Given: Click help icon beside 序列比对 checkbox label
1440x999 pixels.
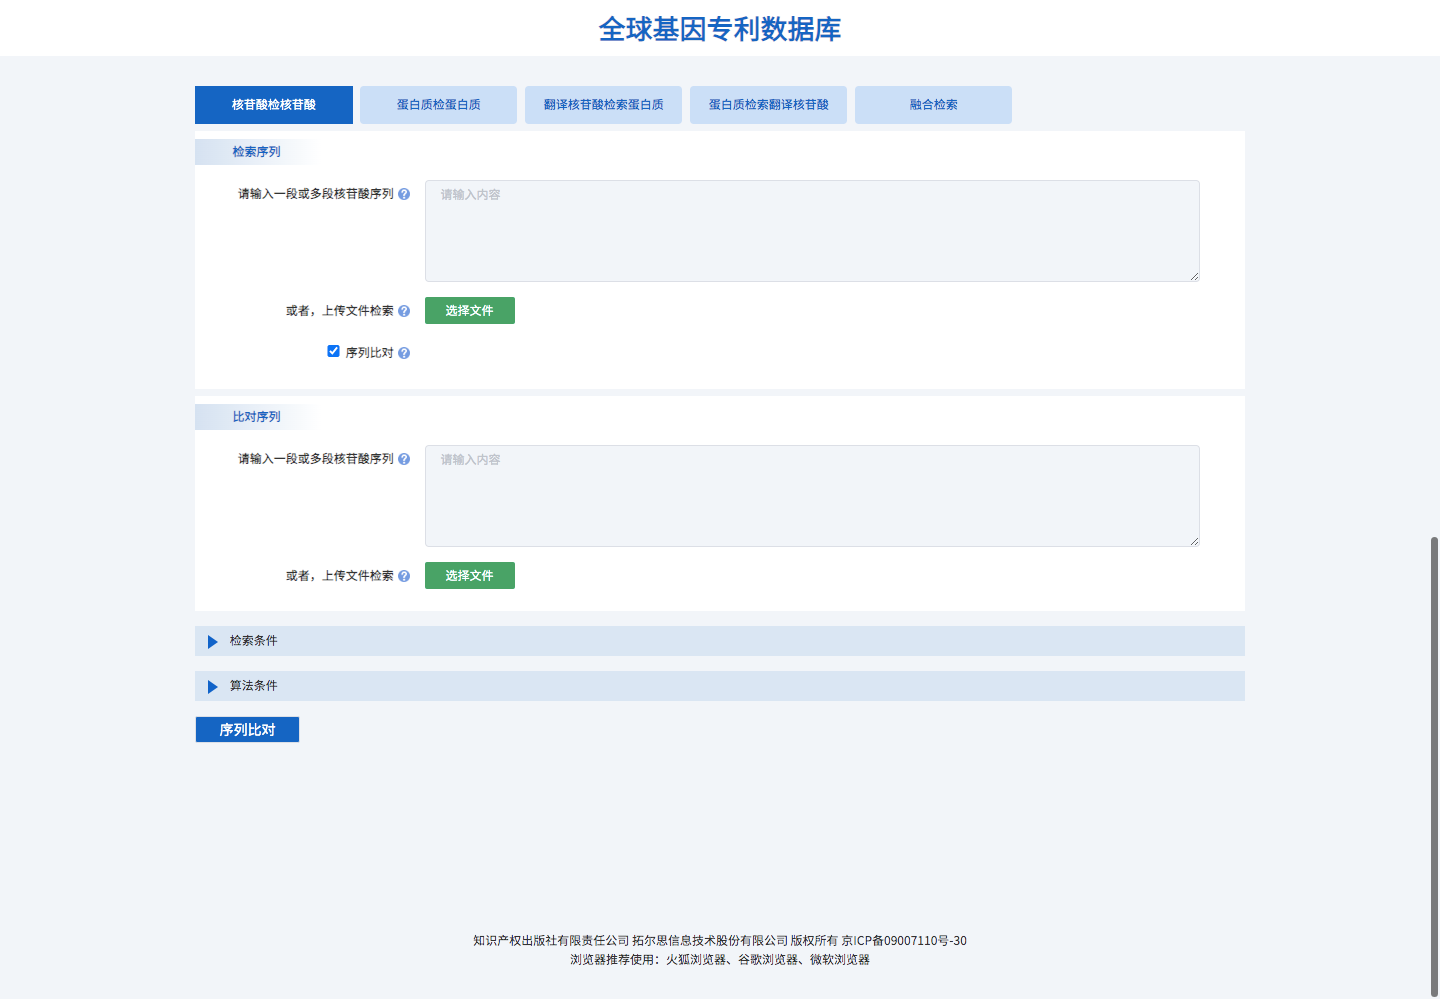Looking at the screenshot, I should tap(404, 353).
